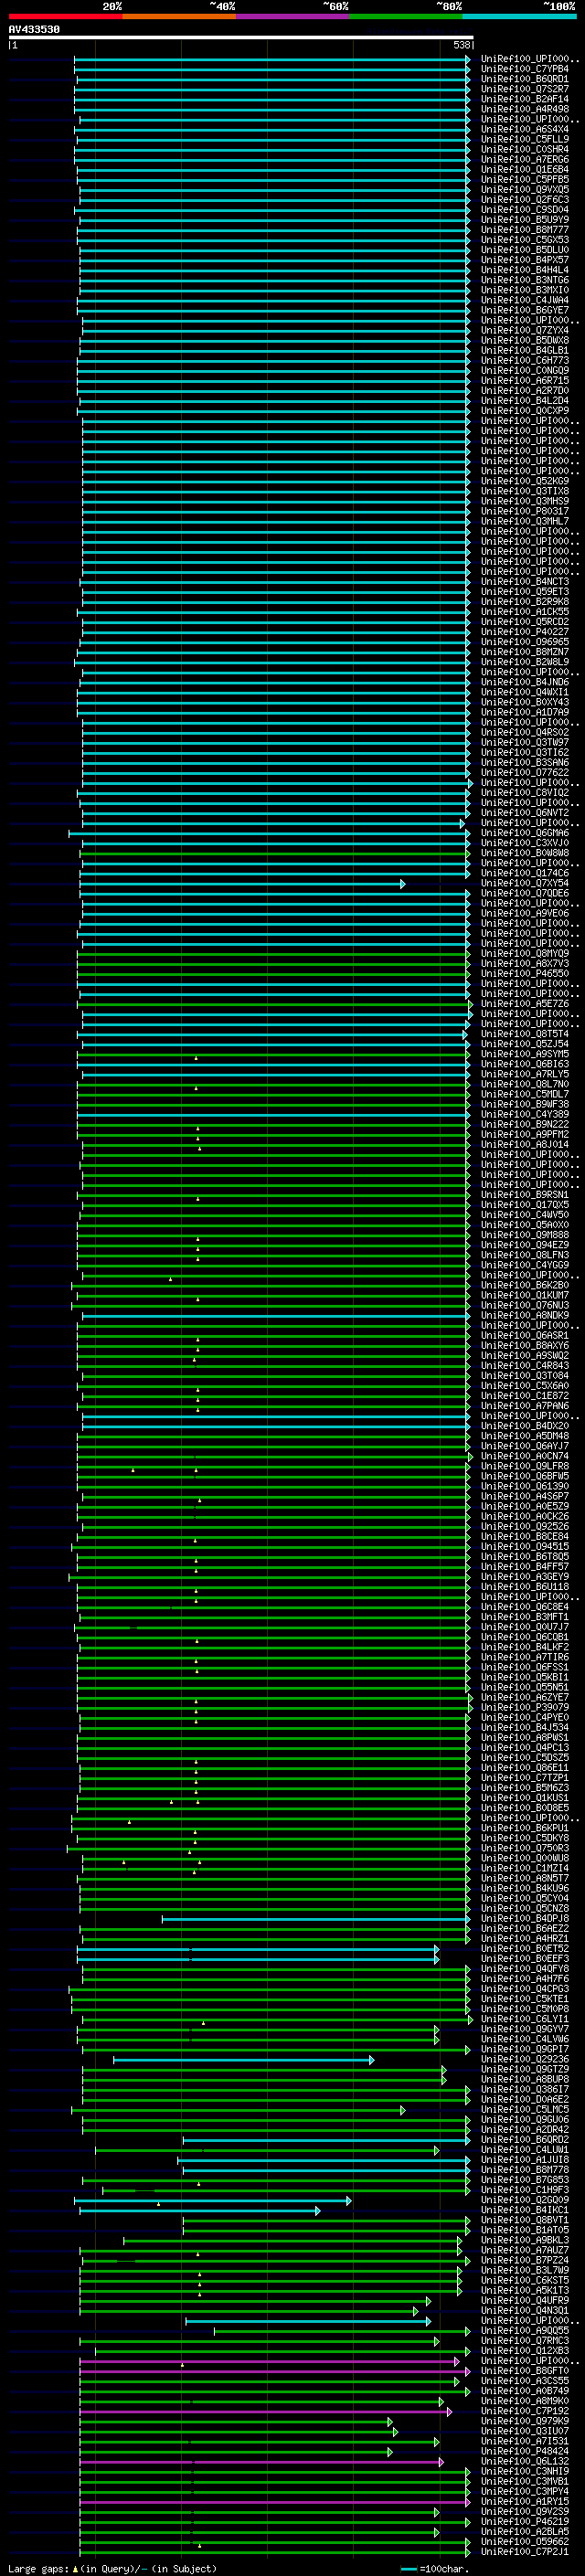Open hit UniRef100_B3NTG6
Viewport: 585px width, 2576px height.
pos(525,280)
